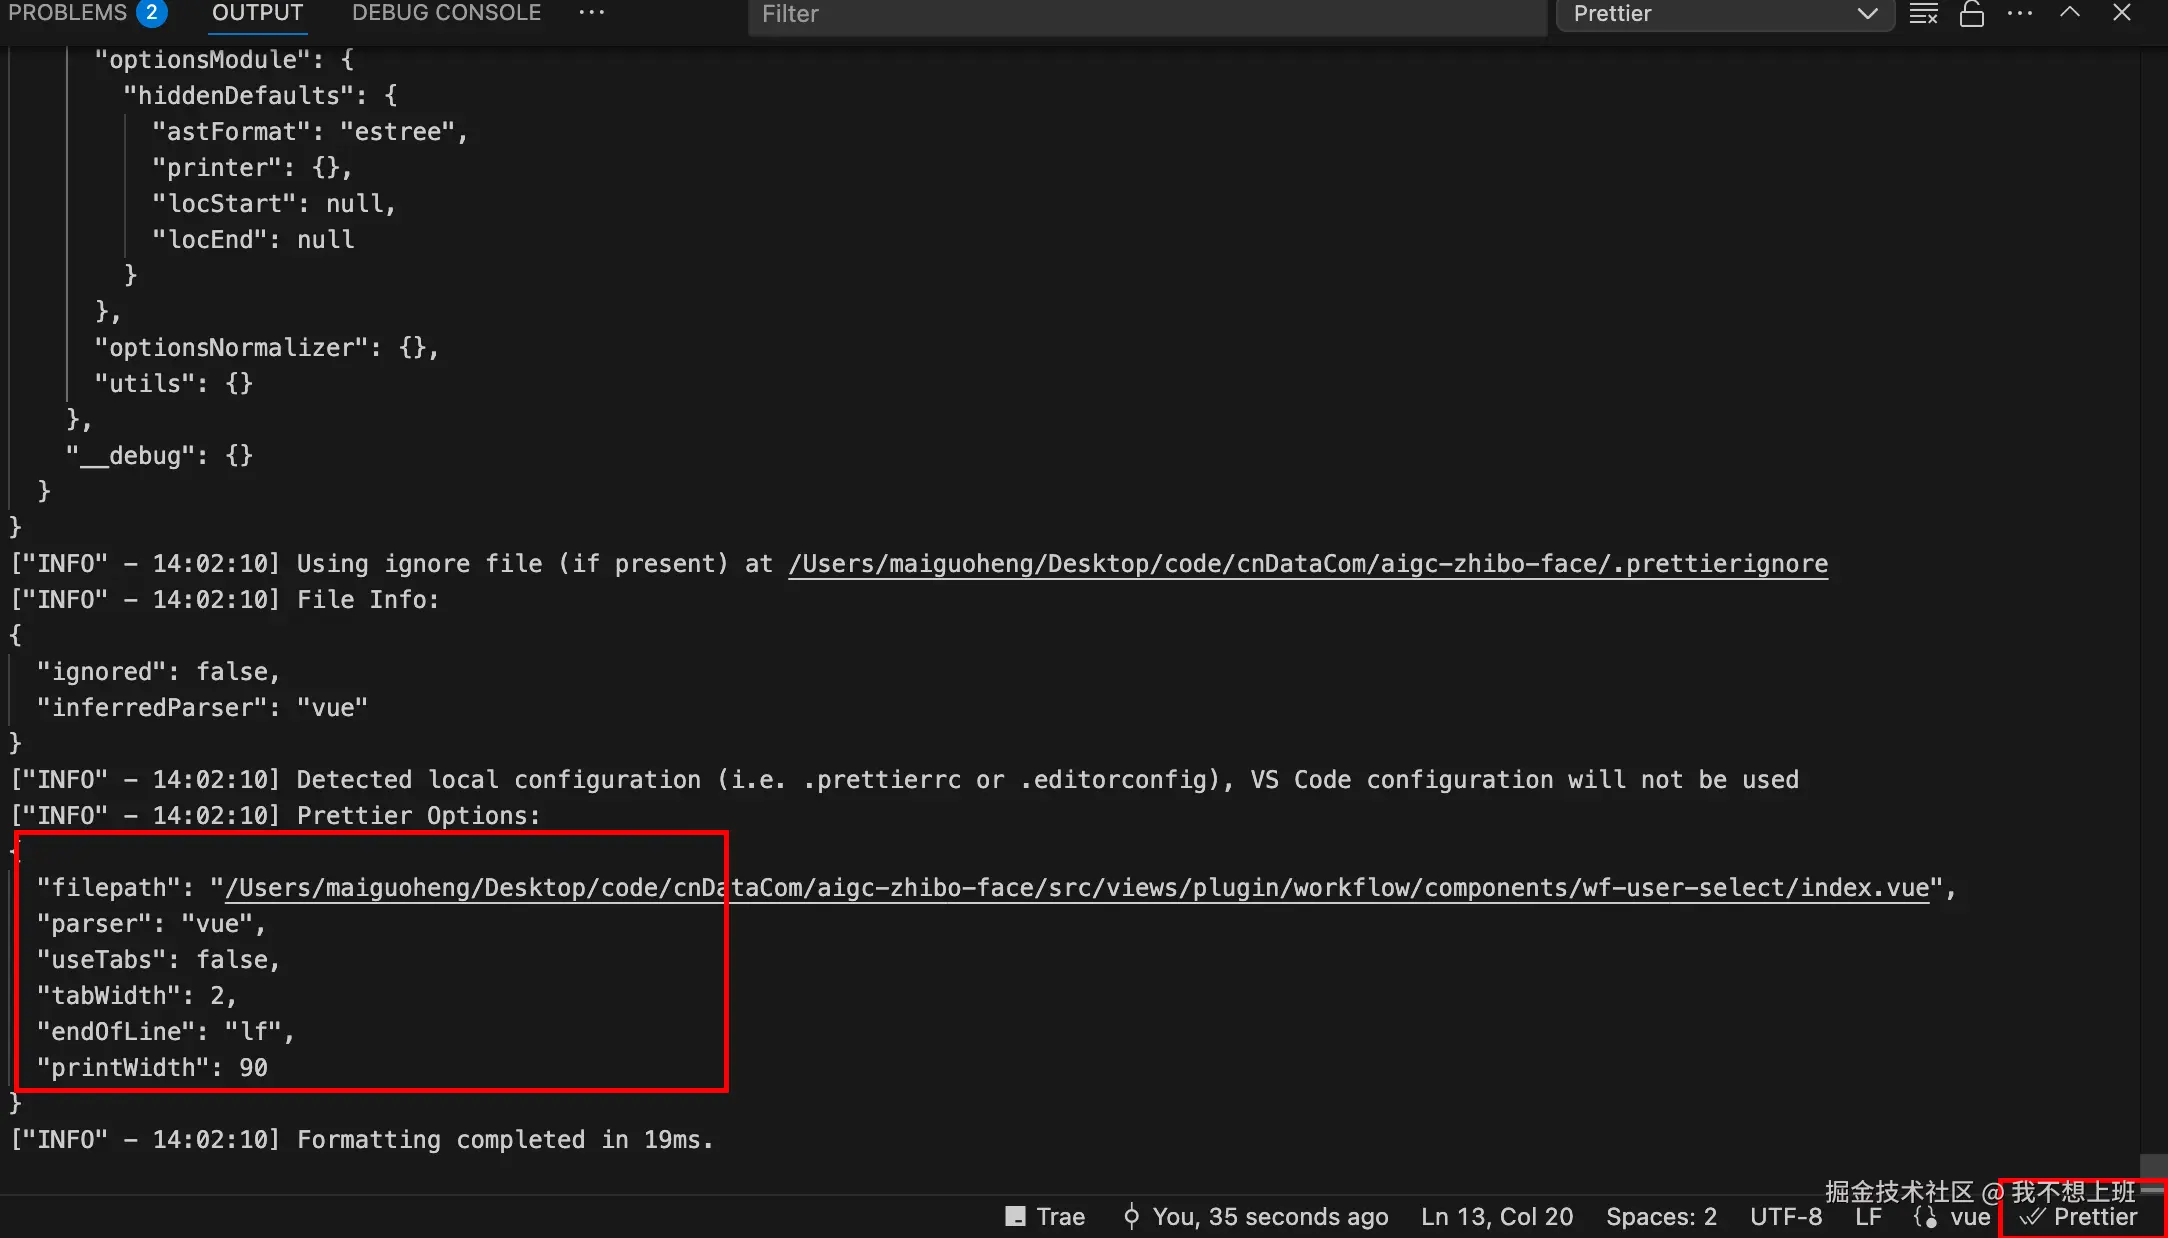Viewport: 2168px width, 1238px height.
Task: Click the Ln 13, Col 20 indicator
Action: [1497, 1217]
